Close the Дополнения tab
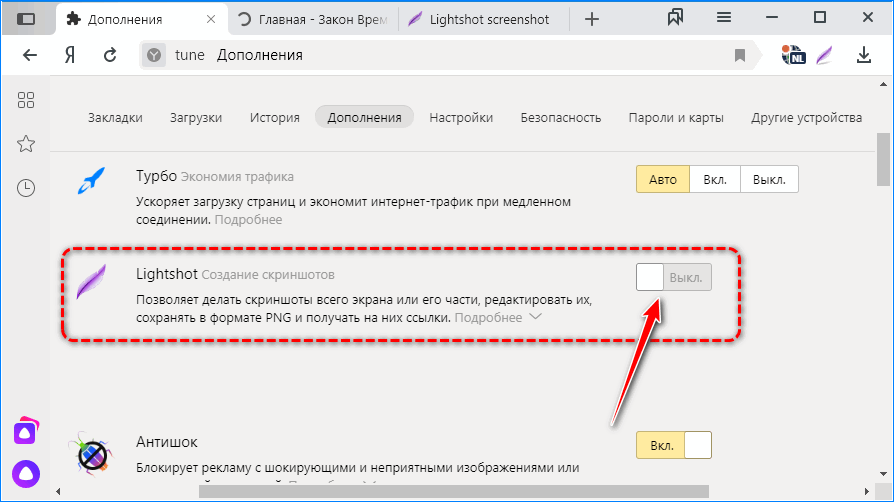The height and width of the screenshot is (502, 894). click(211, 19)
